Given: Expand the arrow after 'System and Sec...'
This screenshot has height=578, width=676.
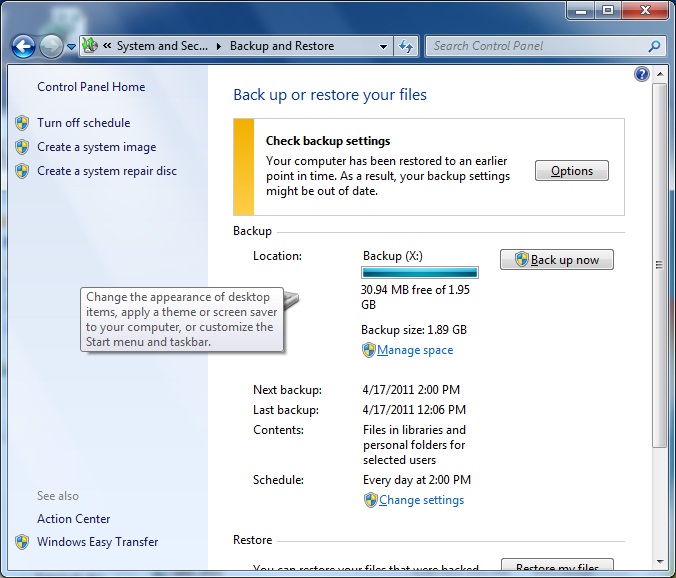Looking at the screenshot, I should coord(219,46).
